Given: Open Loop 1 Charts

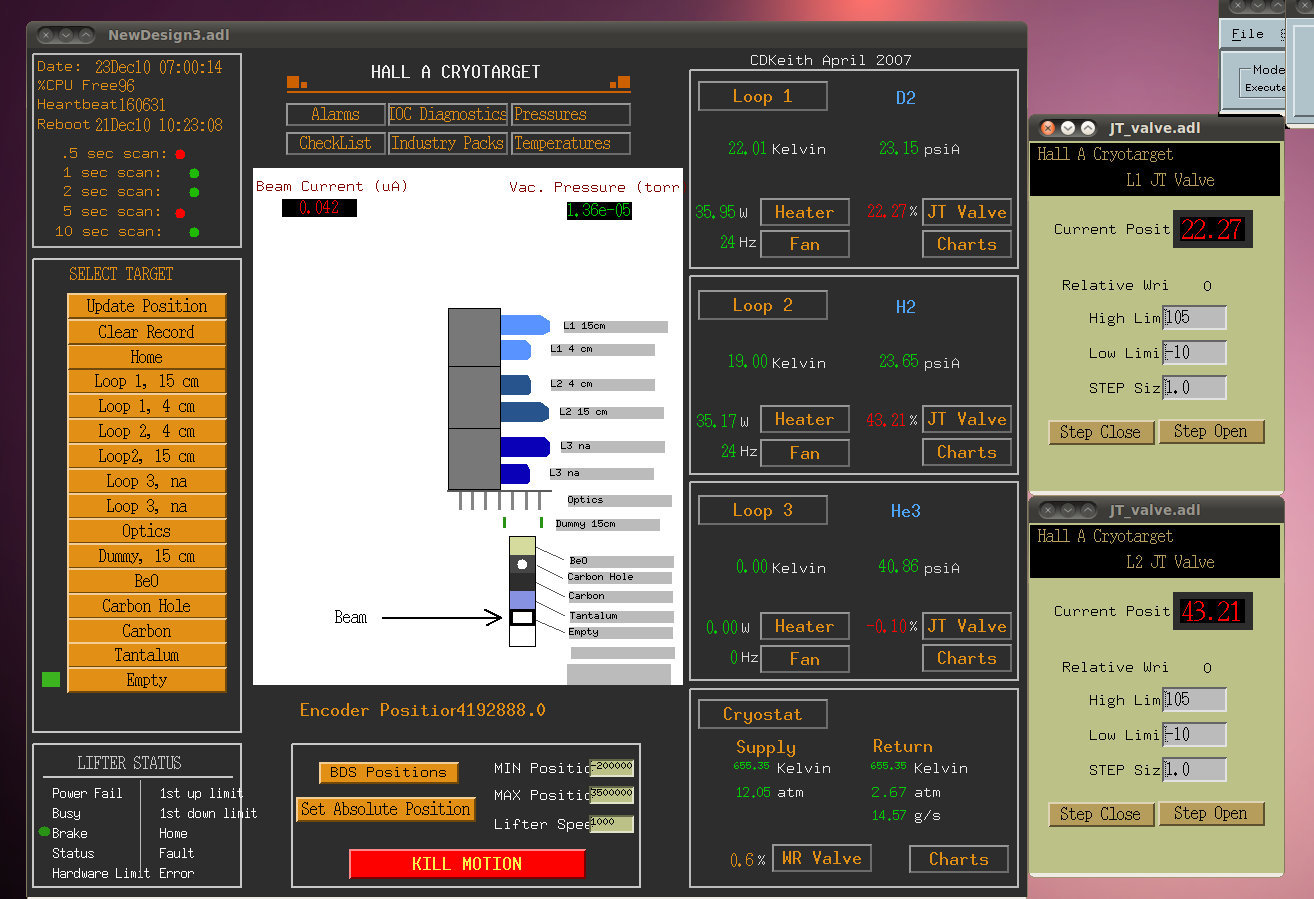Looking at the screenshot, I should tap(967, 244).
